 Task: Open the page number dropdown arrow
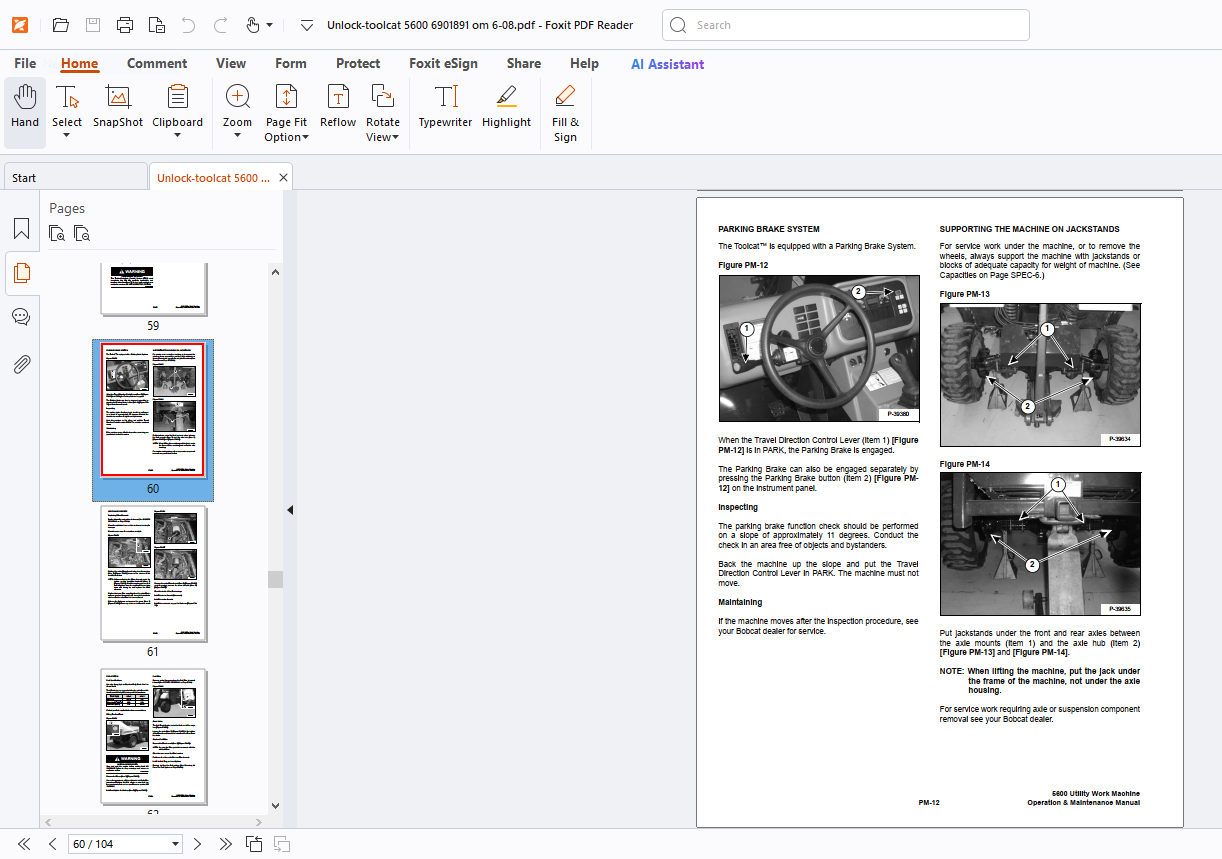pyautogui.click(x=176, y=844)
